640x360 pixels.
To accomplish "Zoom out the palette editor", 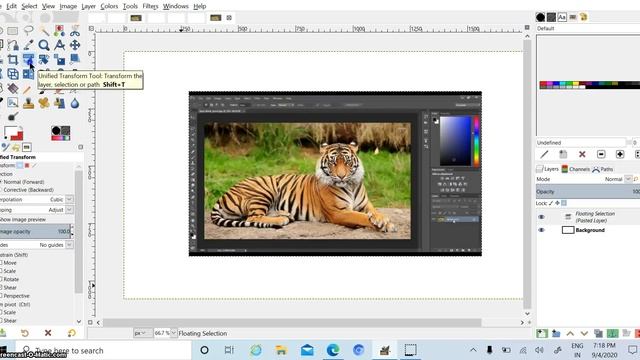I will (601, 154).
